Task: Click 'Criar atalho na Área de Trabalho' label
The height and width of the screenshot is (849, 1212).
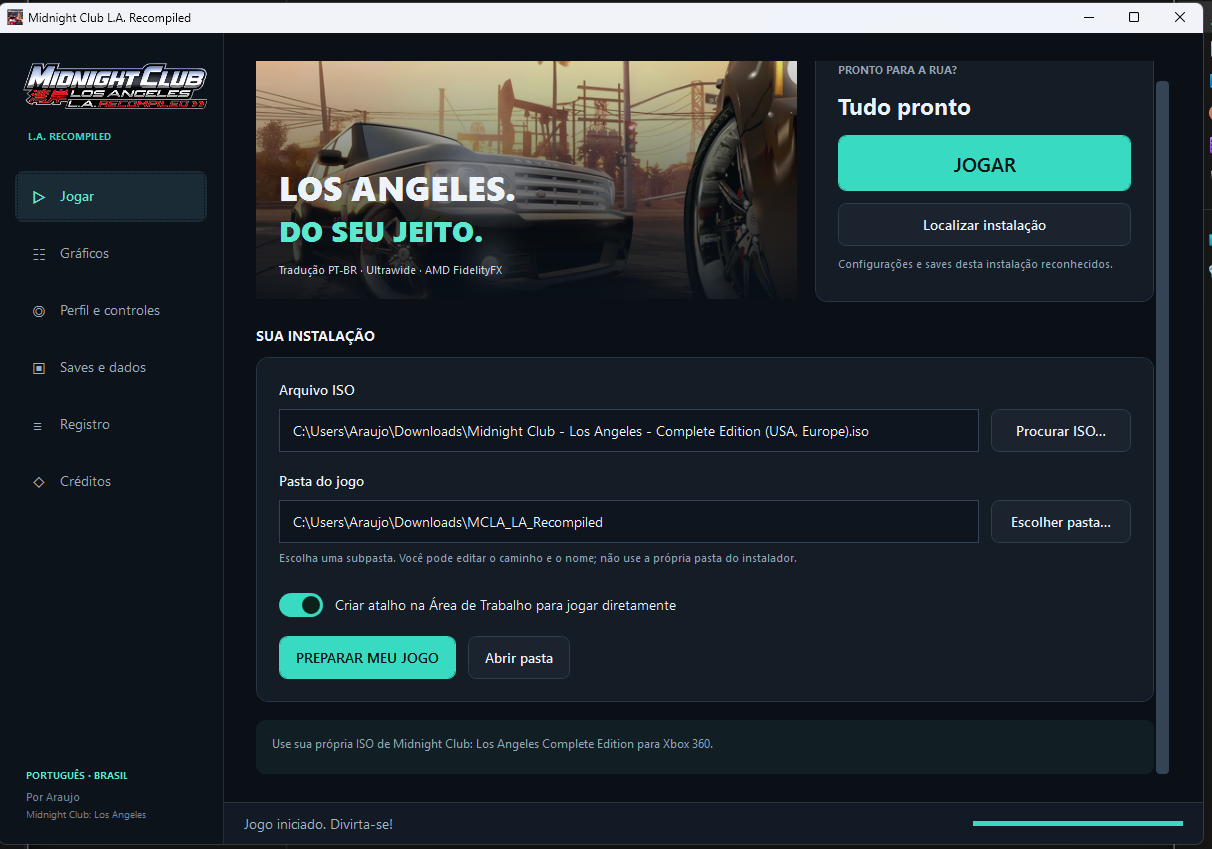Action: point(505,605)
